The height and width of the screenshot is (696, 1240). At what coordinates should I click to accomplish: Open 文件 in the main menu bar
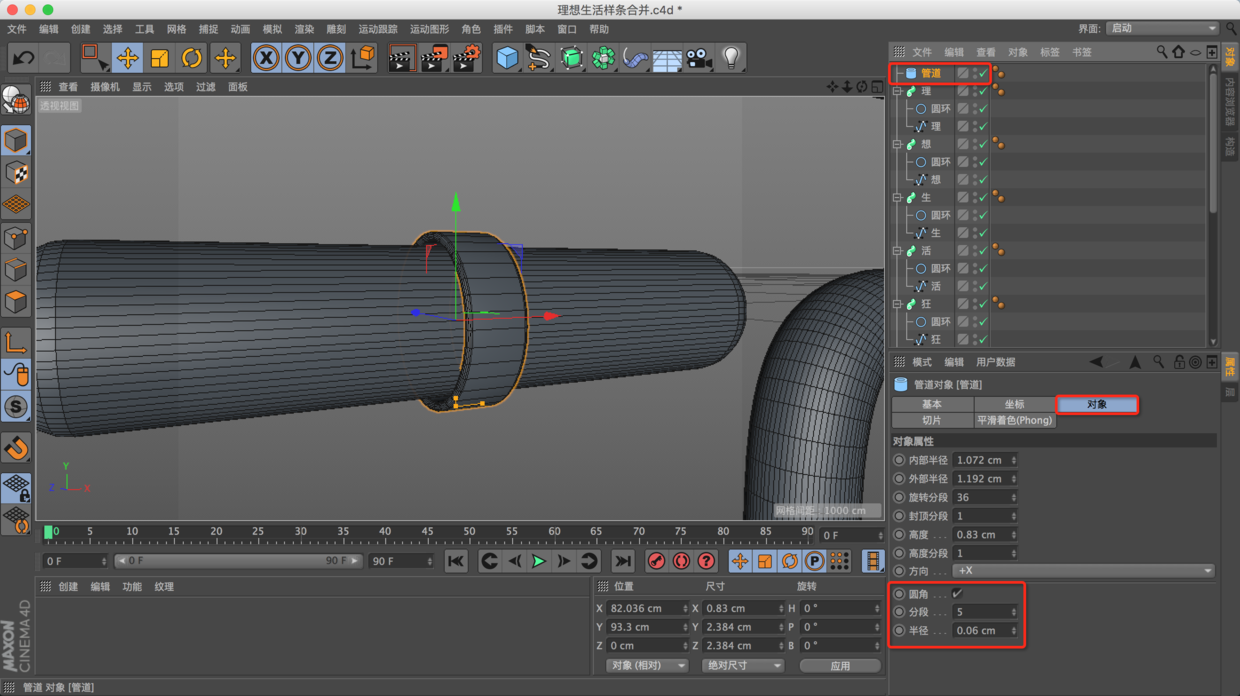coord(17,29)
